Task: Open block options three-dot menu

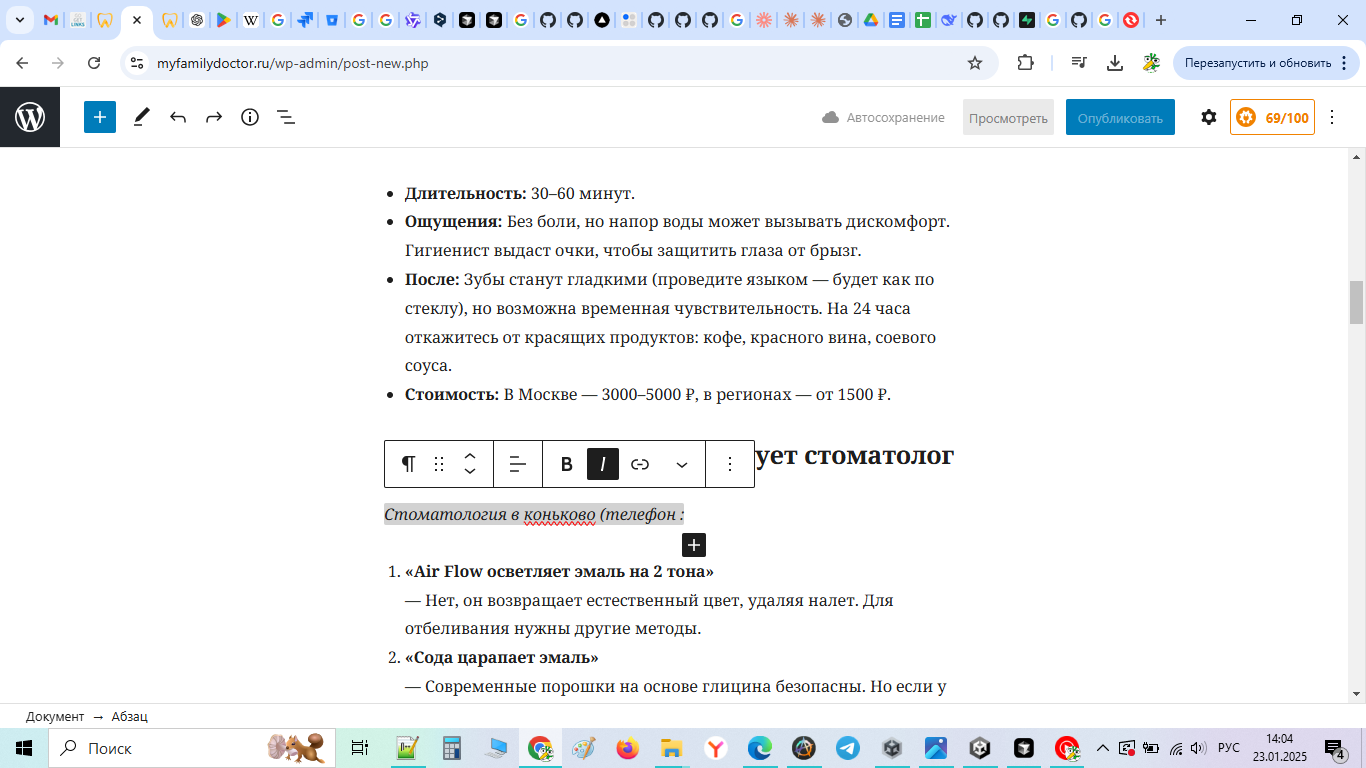Action: tap(730, 464)
